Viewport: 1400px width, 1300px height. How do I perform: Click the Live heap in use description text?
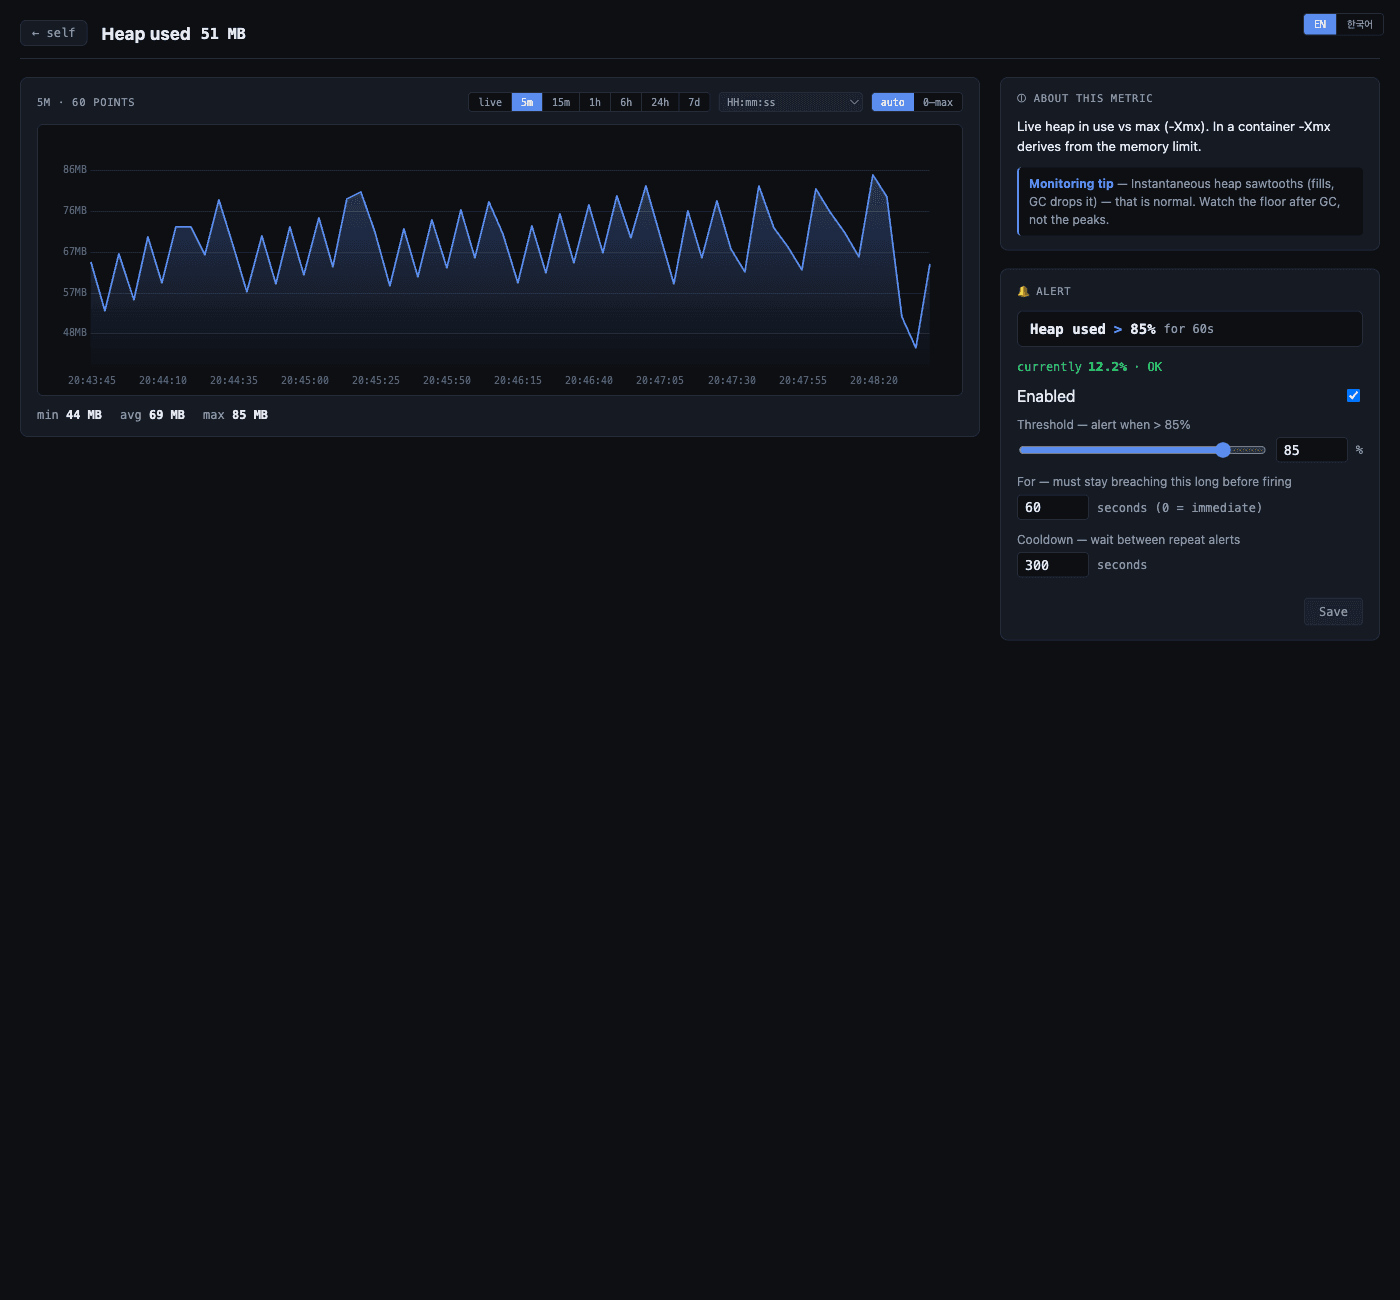click(1174, 136)
